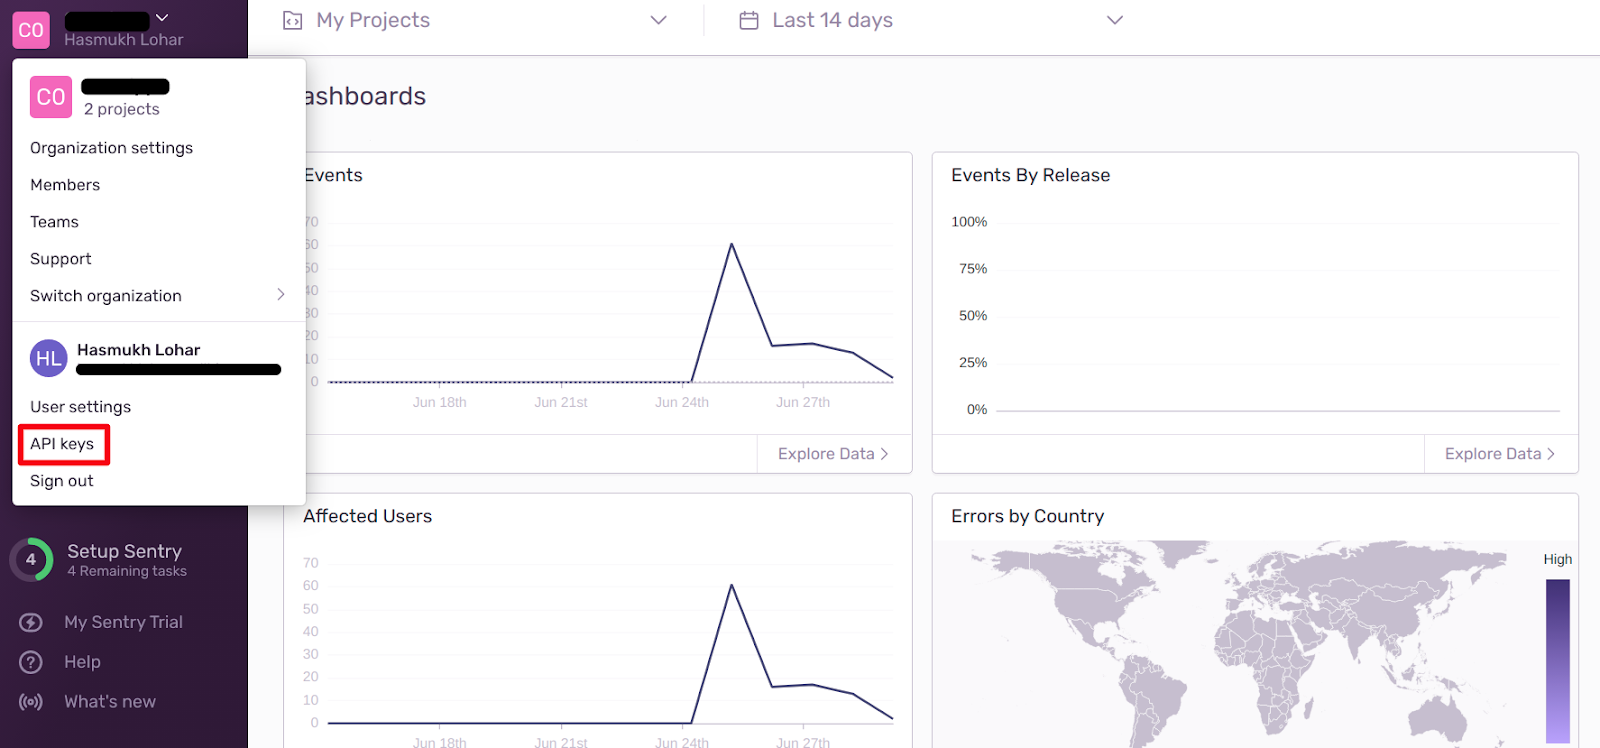The width and height of the screenshot is (1600, 748).
Task: Click the 2 projects text
Action: coord(122,109)
